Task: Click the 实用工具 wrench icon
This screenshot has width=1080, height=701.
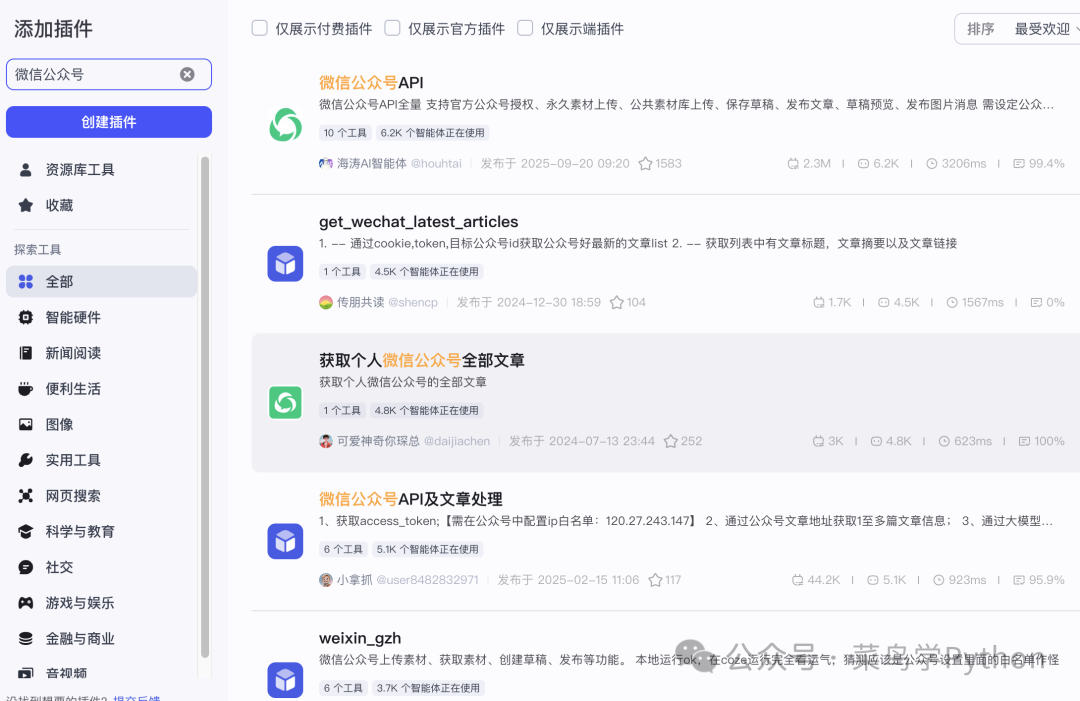Action: tap(25, 460)
